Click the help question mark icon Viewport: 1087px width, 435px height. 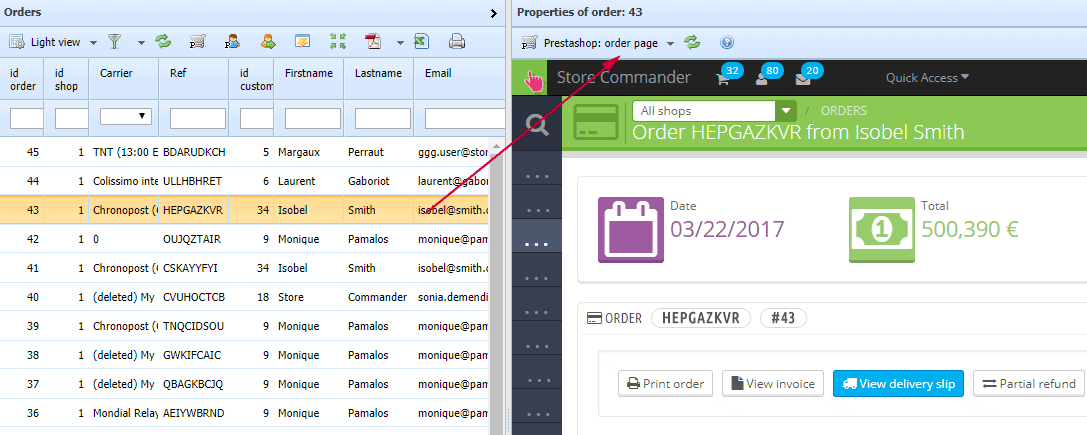(727, 43)
